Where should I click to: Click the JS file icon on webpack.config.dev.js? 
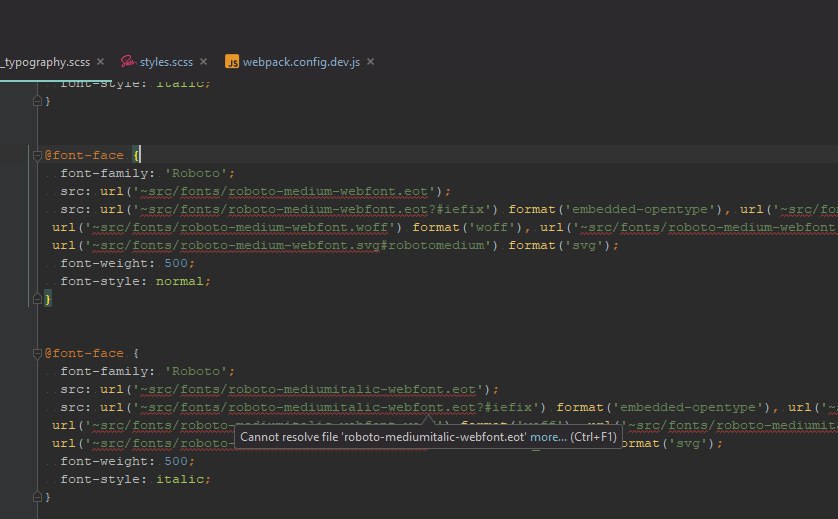pos(232,62)
